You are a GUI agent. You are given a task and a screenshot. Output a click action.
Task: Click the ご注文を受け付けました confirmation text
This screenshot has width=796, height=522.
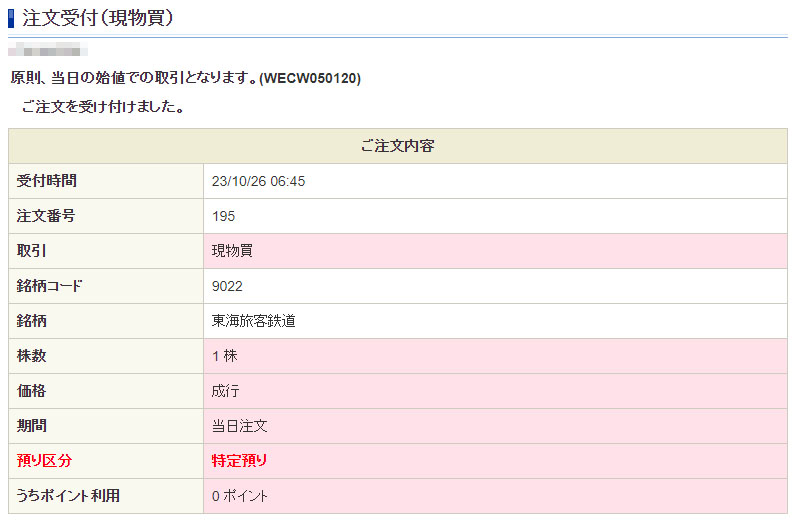101,107
